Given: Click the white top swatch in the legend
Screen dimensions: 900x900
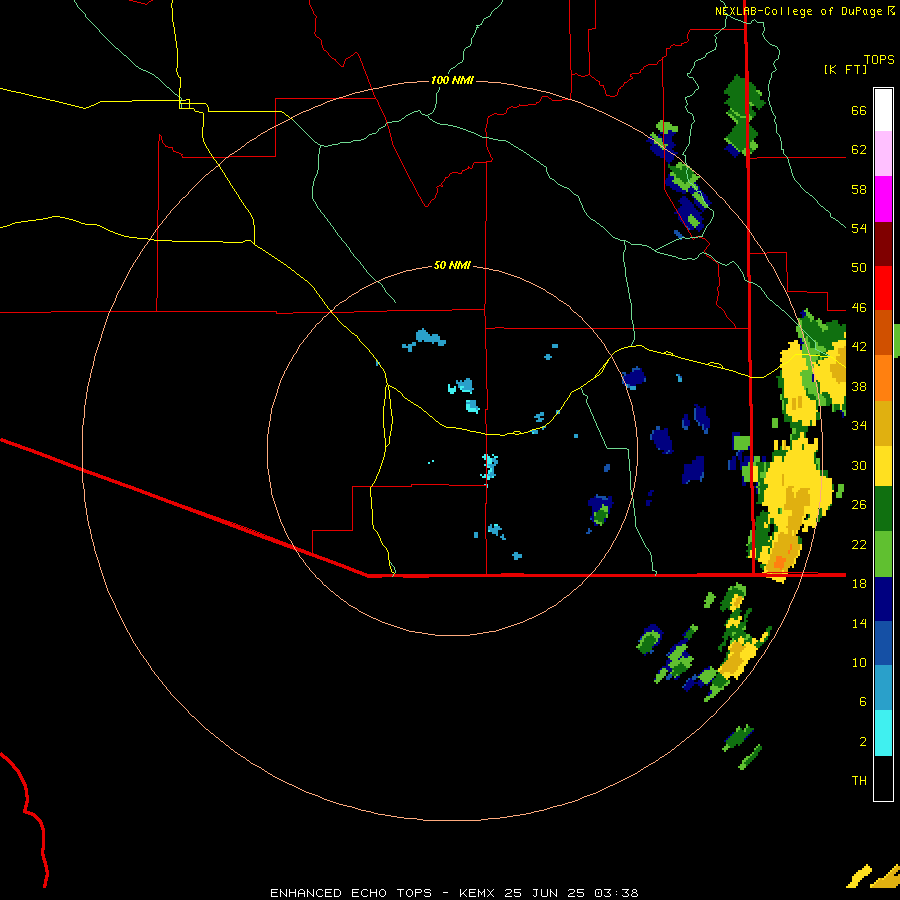Looking at the screenshot, I should pos(883,110).
